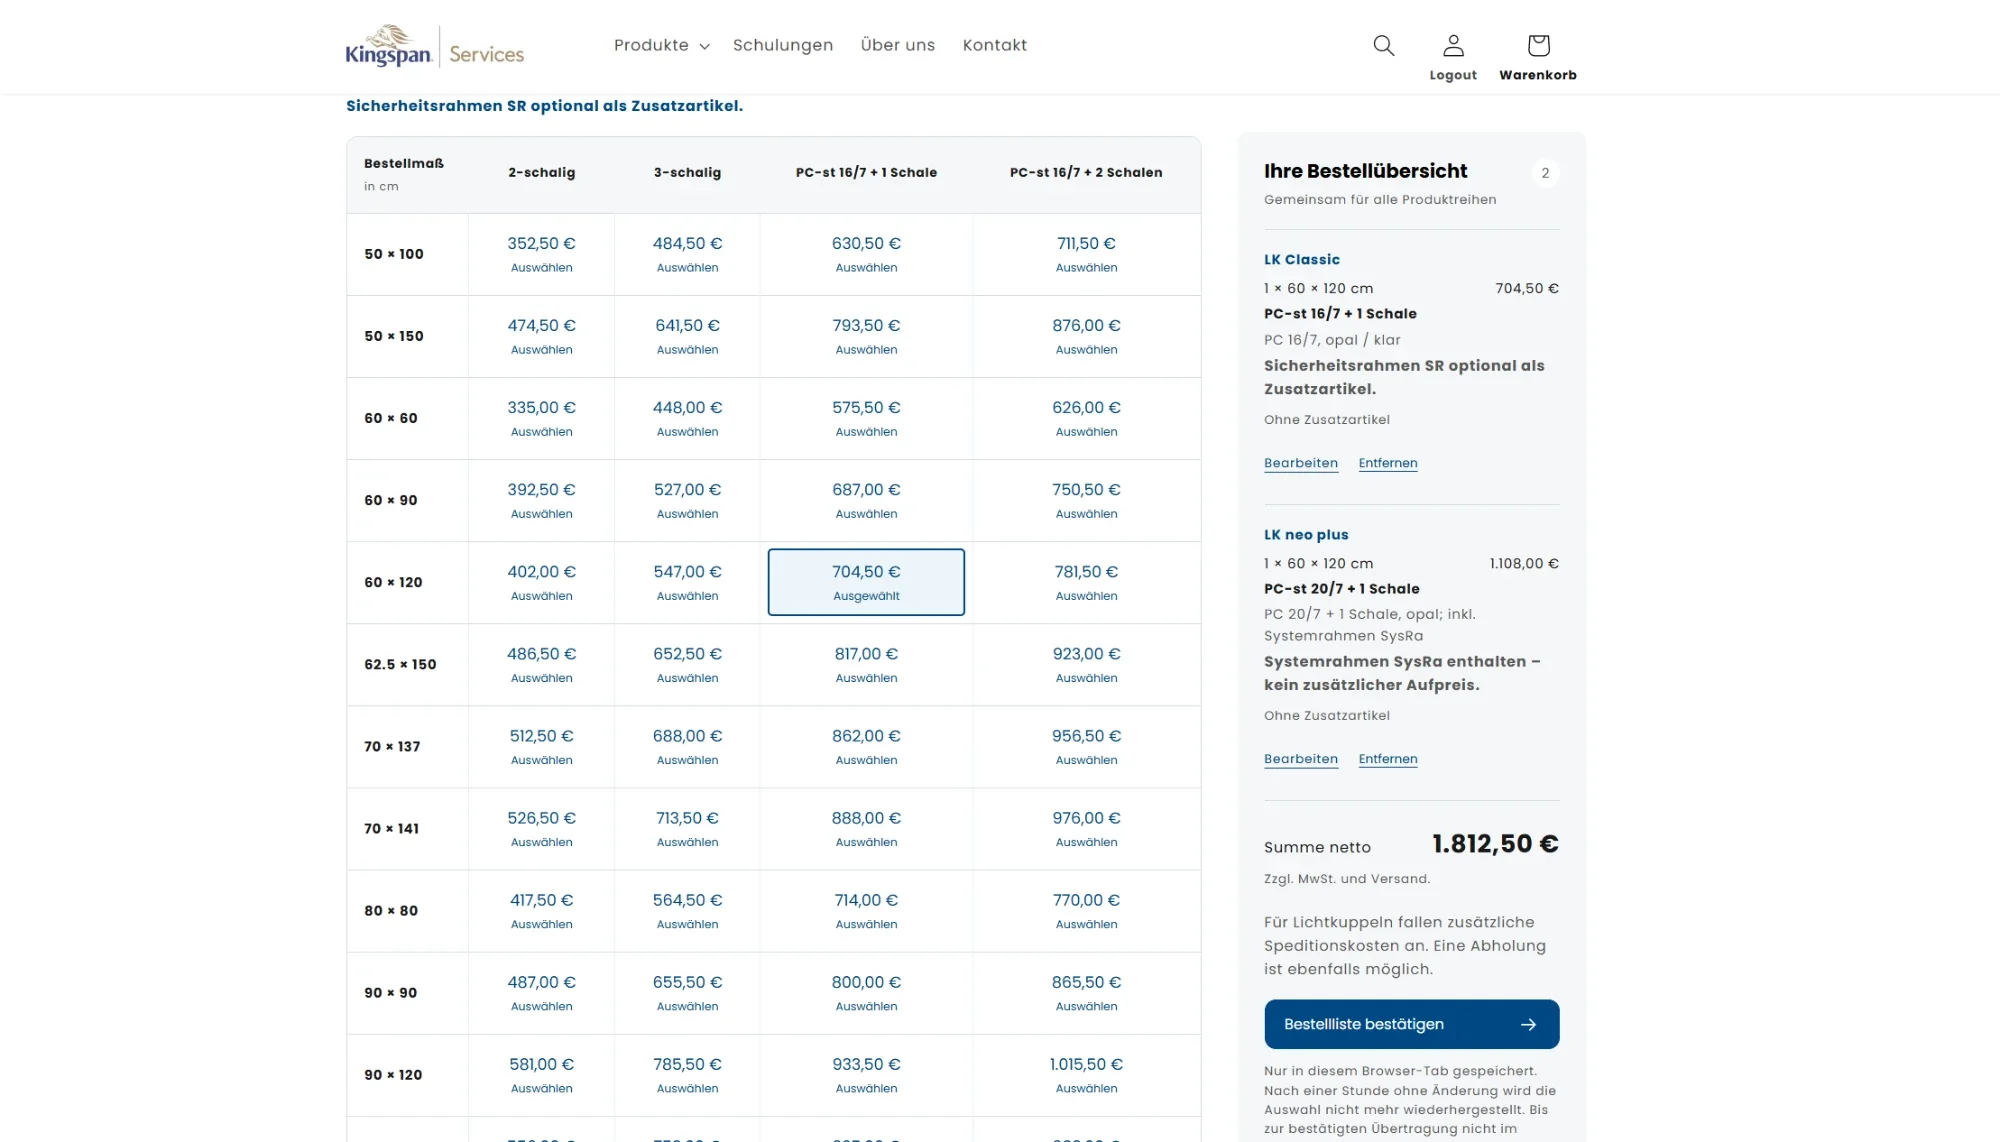Open the Kontakt menu item
The width and height of the screenshot is (2000, 1142).
[x=995, y=45]
